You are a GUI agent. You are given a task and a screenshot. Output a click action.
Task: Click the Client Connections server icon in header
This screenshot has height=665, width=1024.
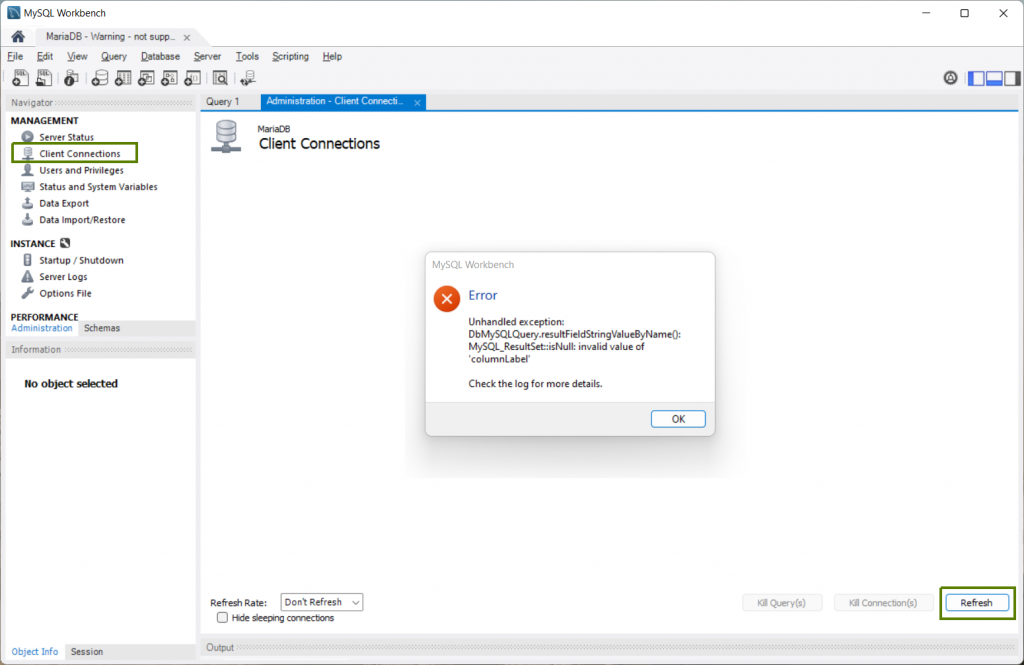226,137
